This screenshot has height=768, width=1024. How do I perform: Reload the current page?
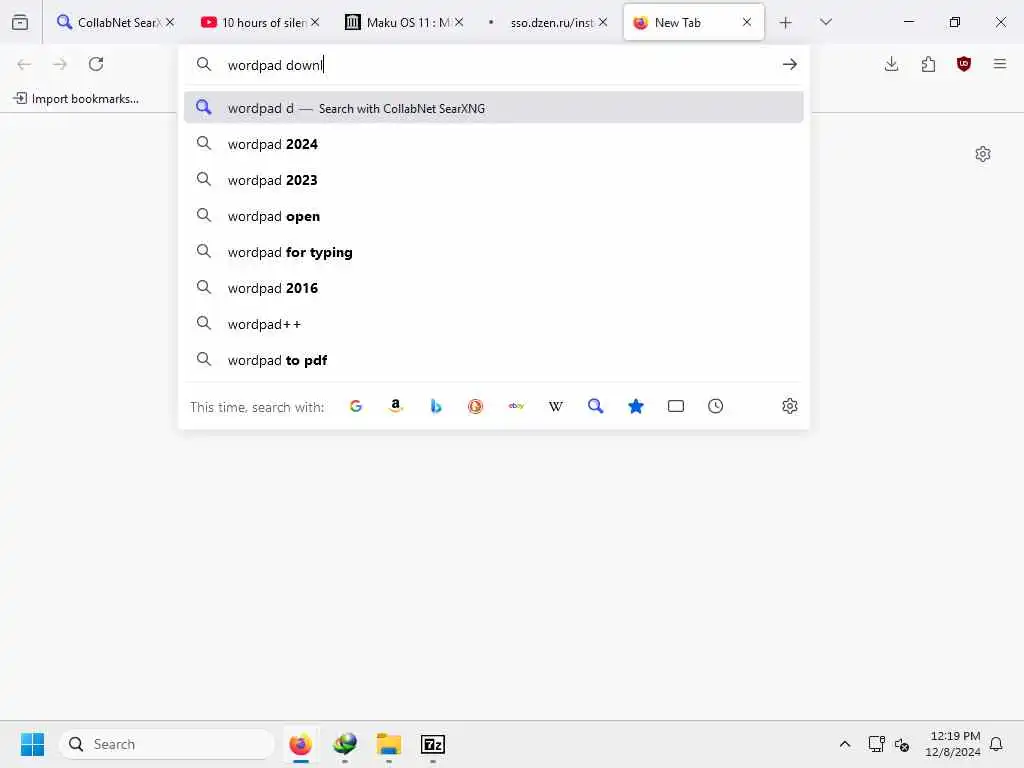96,64
